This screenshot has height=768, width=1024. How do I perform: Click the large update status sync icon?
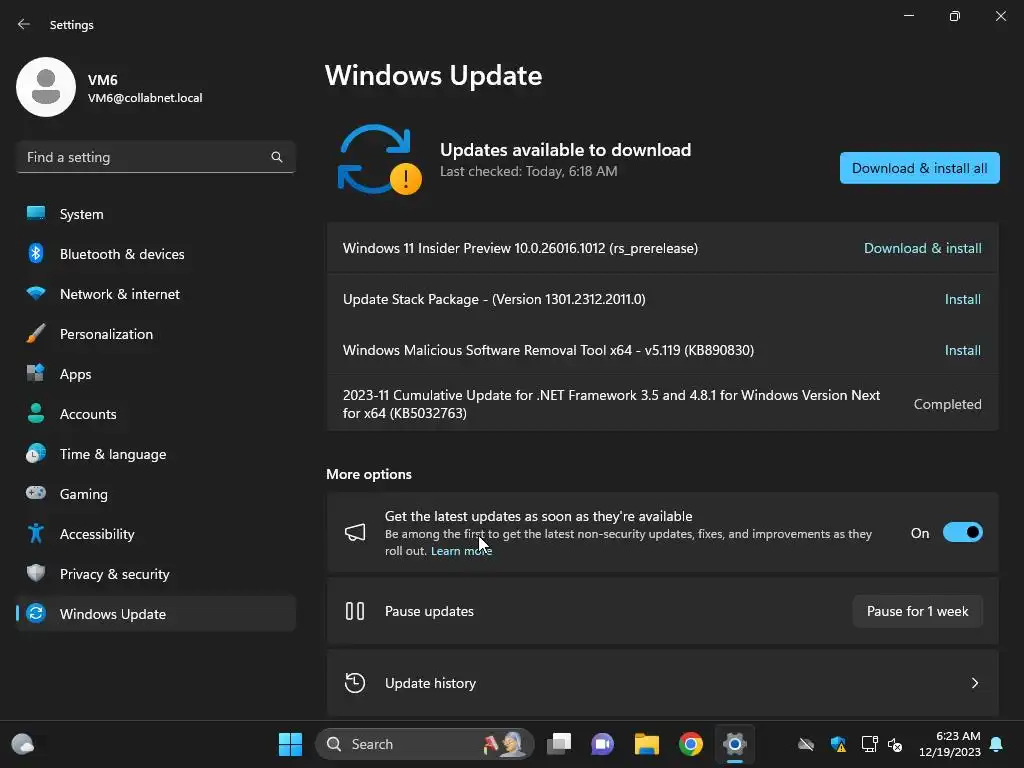[379, 159]
